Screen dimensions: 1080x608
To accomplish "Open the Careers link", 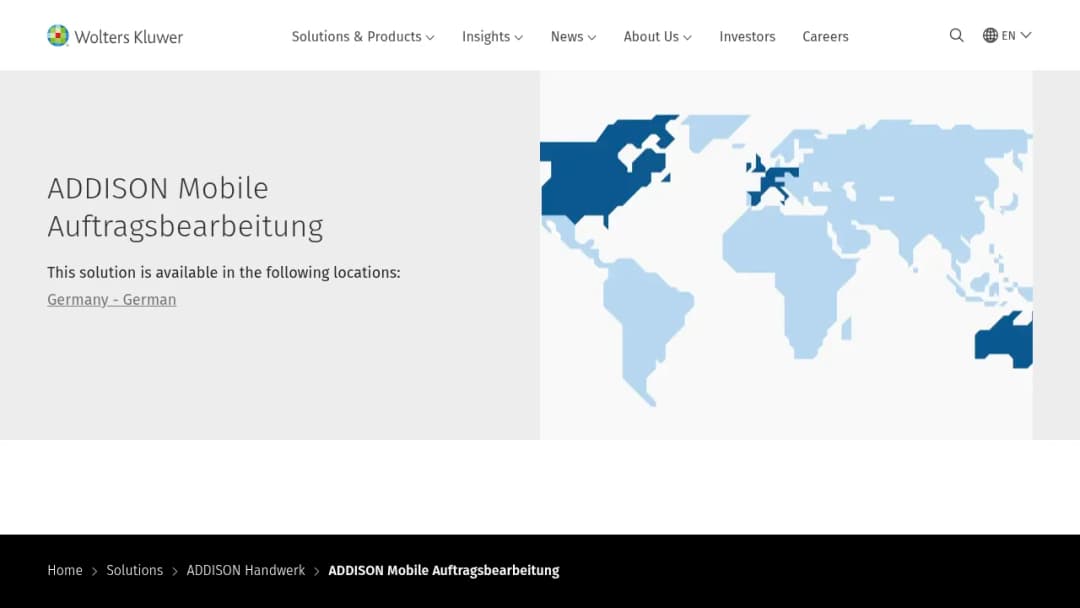I will [825, 36].
